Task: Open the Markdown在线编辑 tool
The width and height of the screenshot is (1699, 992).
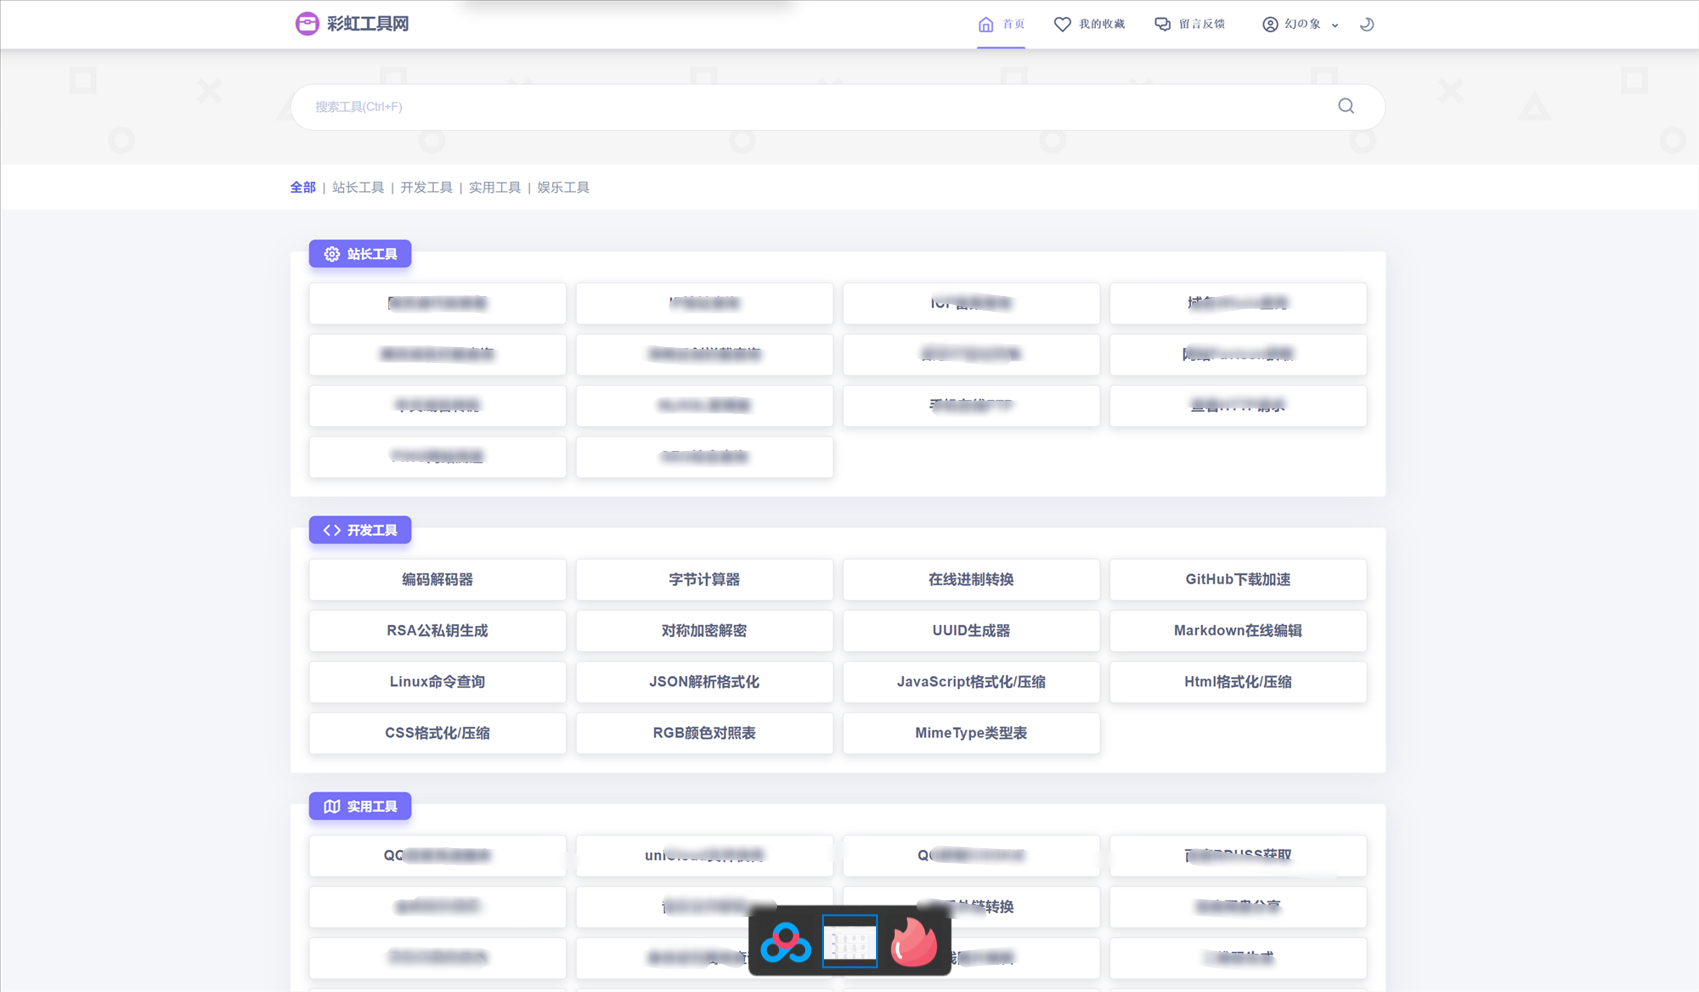Action: click(1238, 631)
